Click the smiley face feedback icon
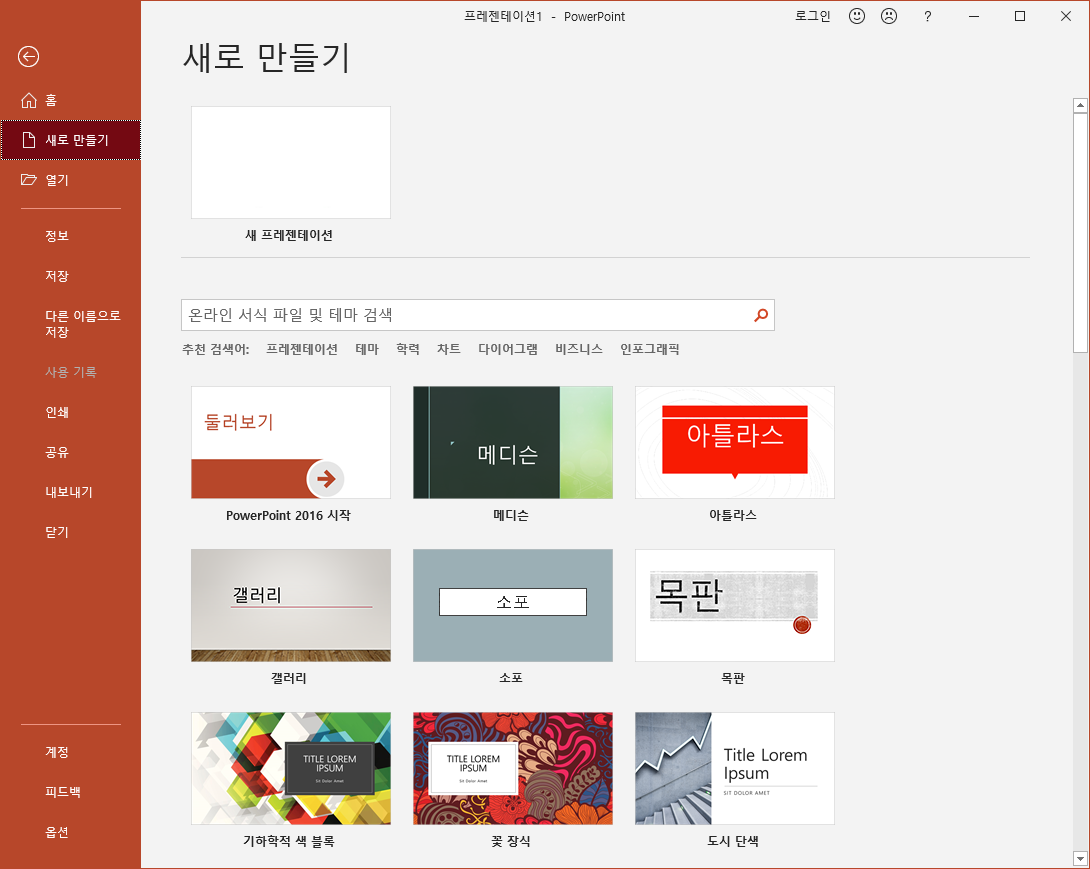 [x=857, y=16]
